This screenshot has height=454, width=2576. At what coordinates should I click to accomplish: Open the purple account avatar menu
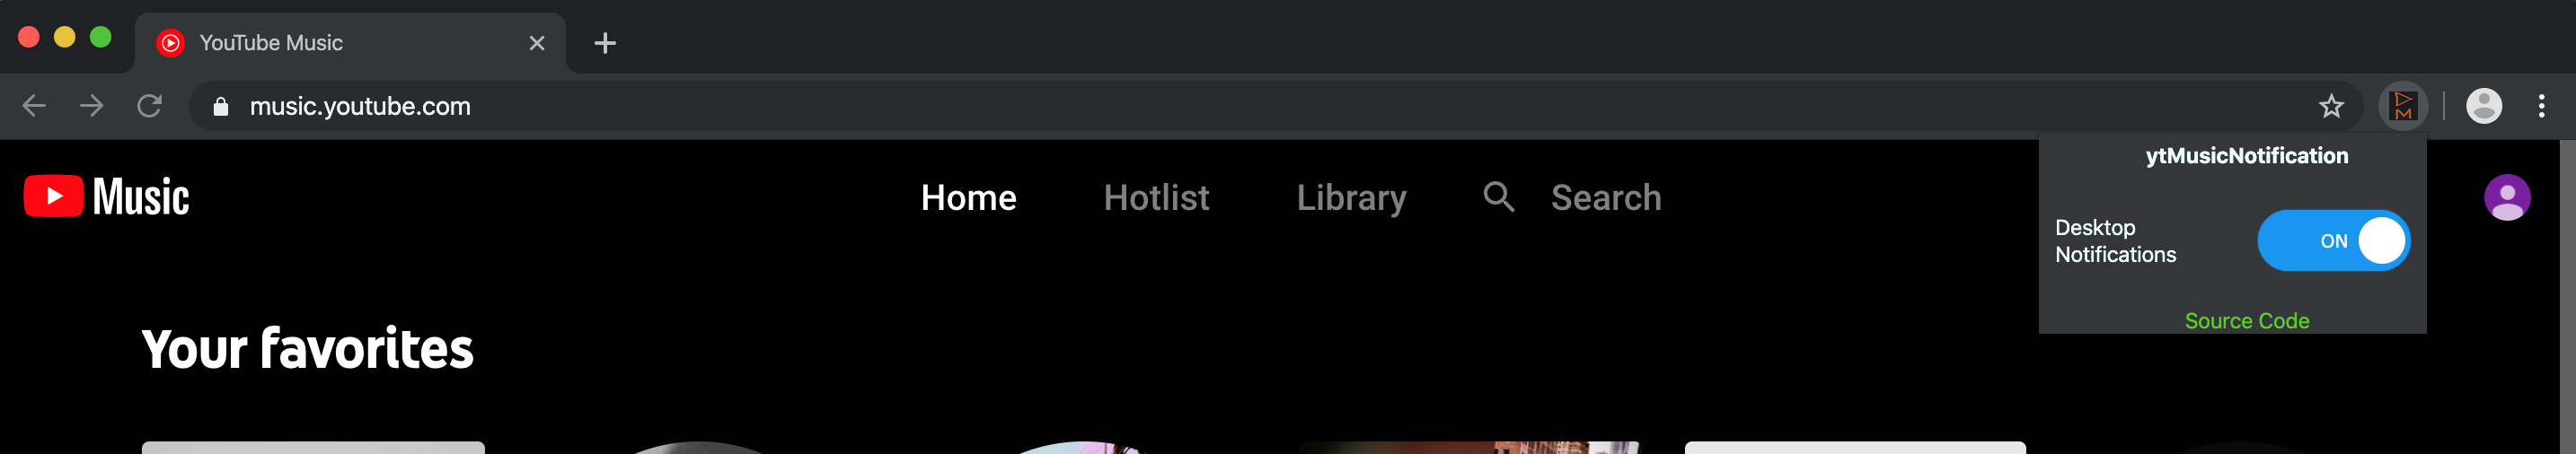2507,197
